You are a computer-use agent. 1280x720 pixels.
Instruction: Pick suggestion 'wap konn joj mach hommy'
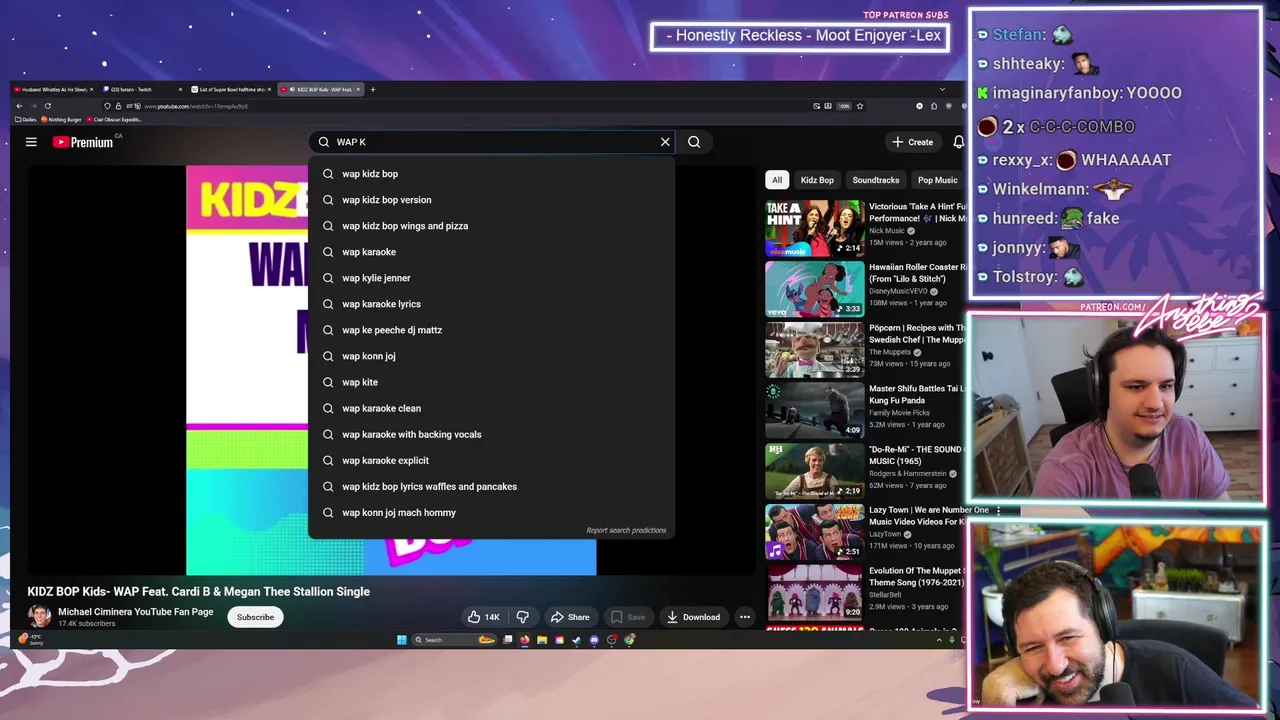point(491,512)
